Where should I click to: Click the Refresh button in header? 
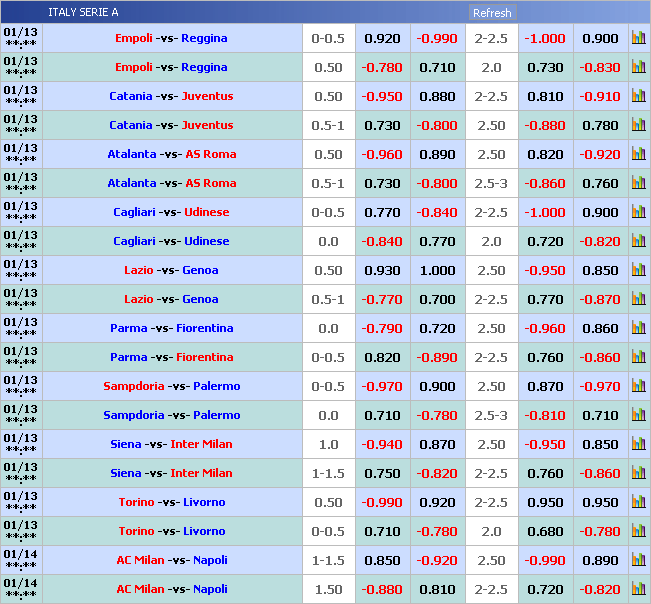(x=492, y=13)
